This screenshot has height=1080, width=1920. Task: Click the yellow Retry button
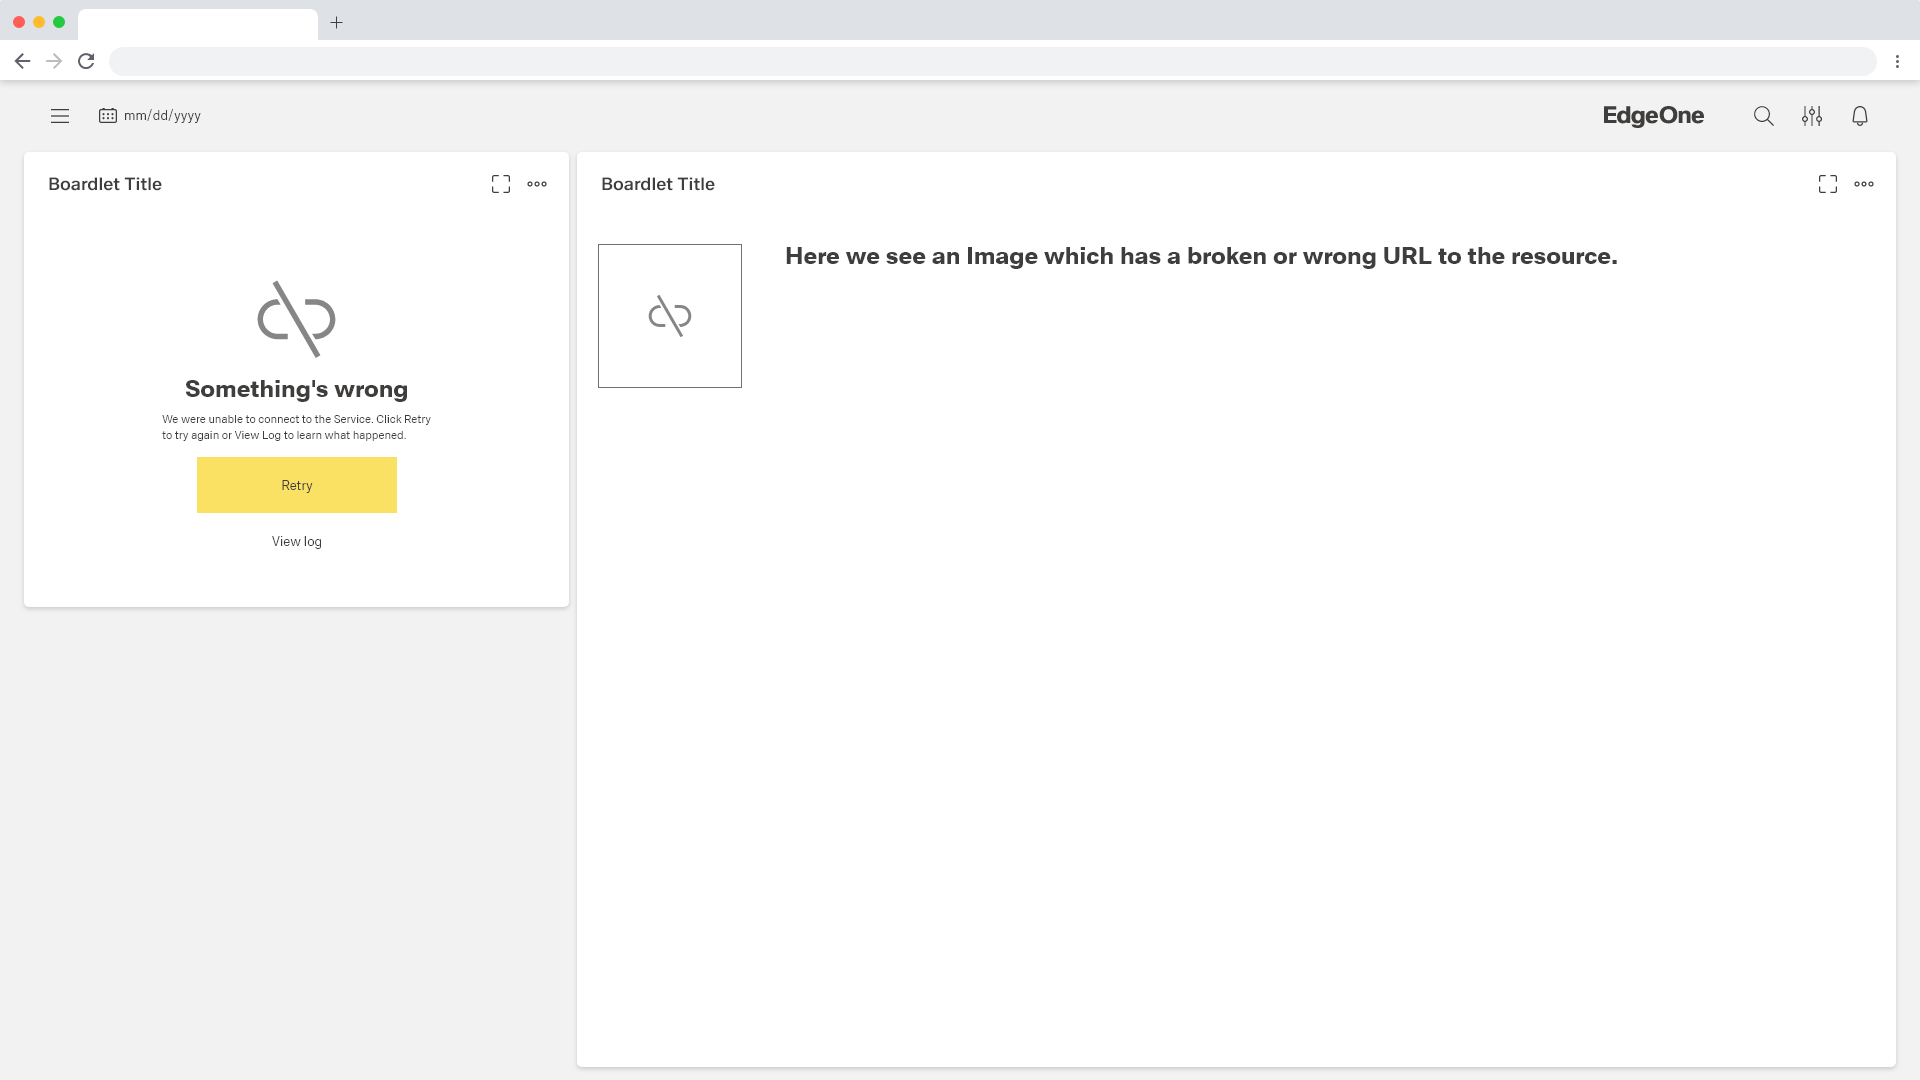coord(297,485)
